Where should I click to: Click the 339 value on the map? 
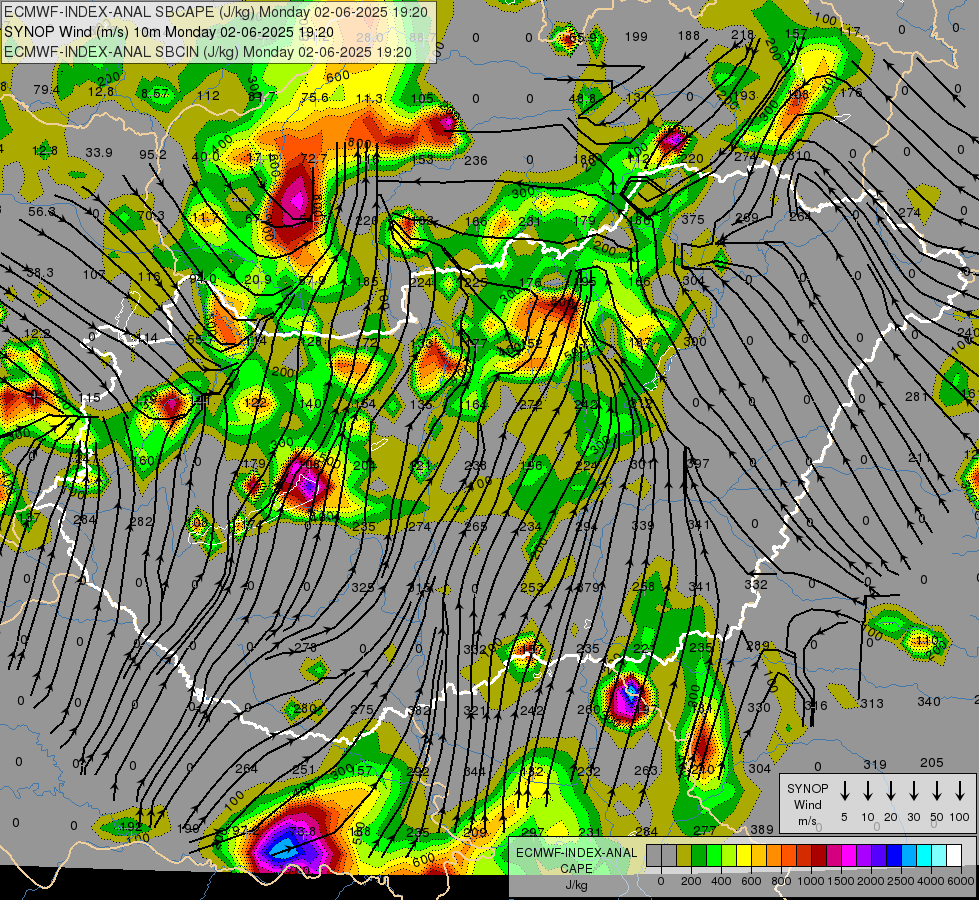642,525
